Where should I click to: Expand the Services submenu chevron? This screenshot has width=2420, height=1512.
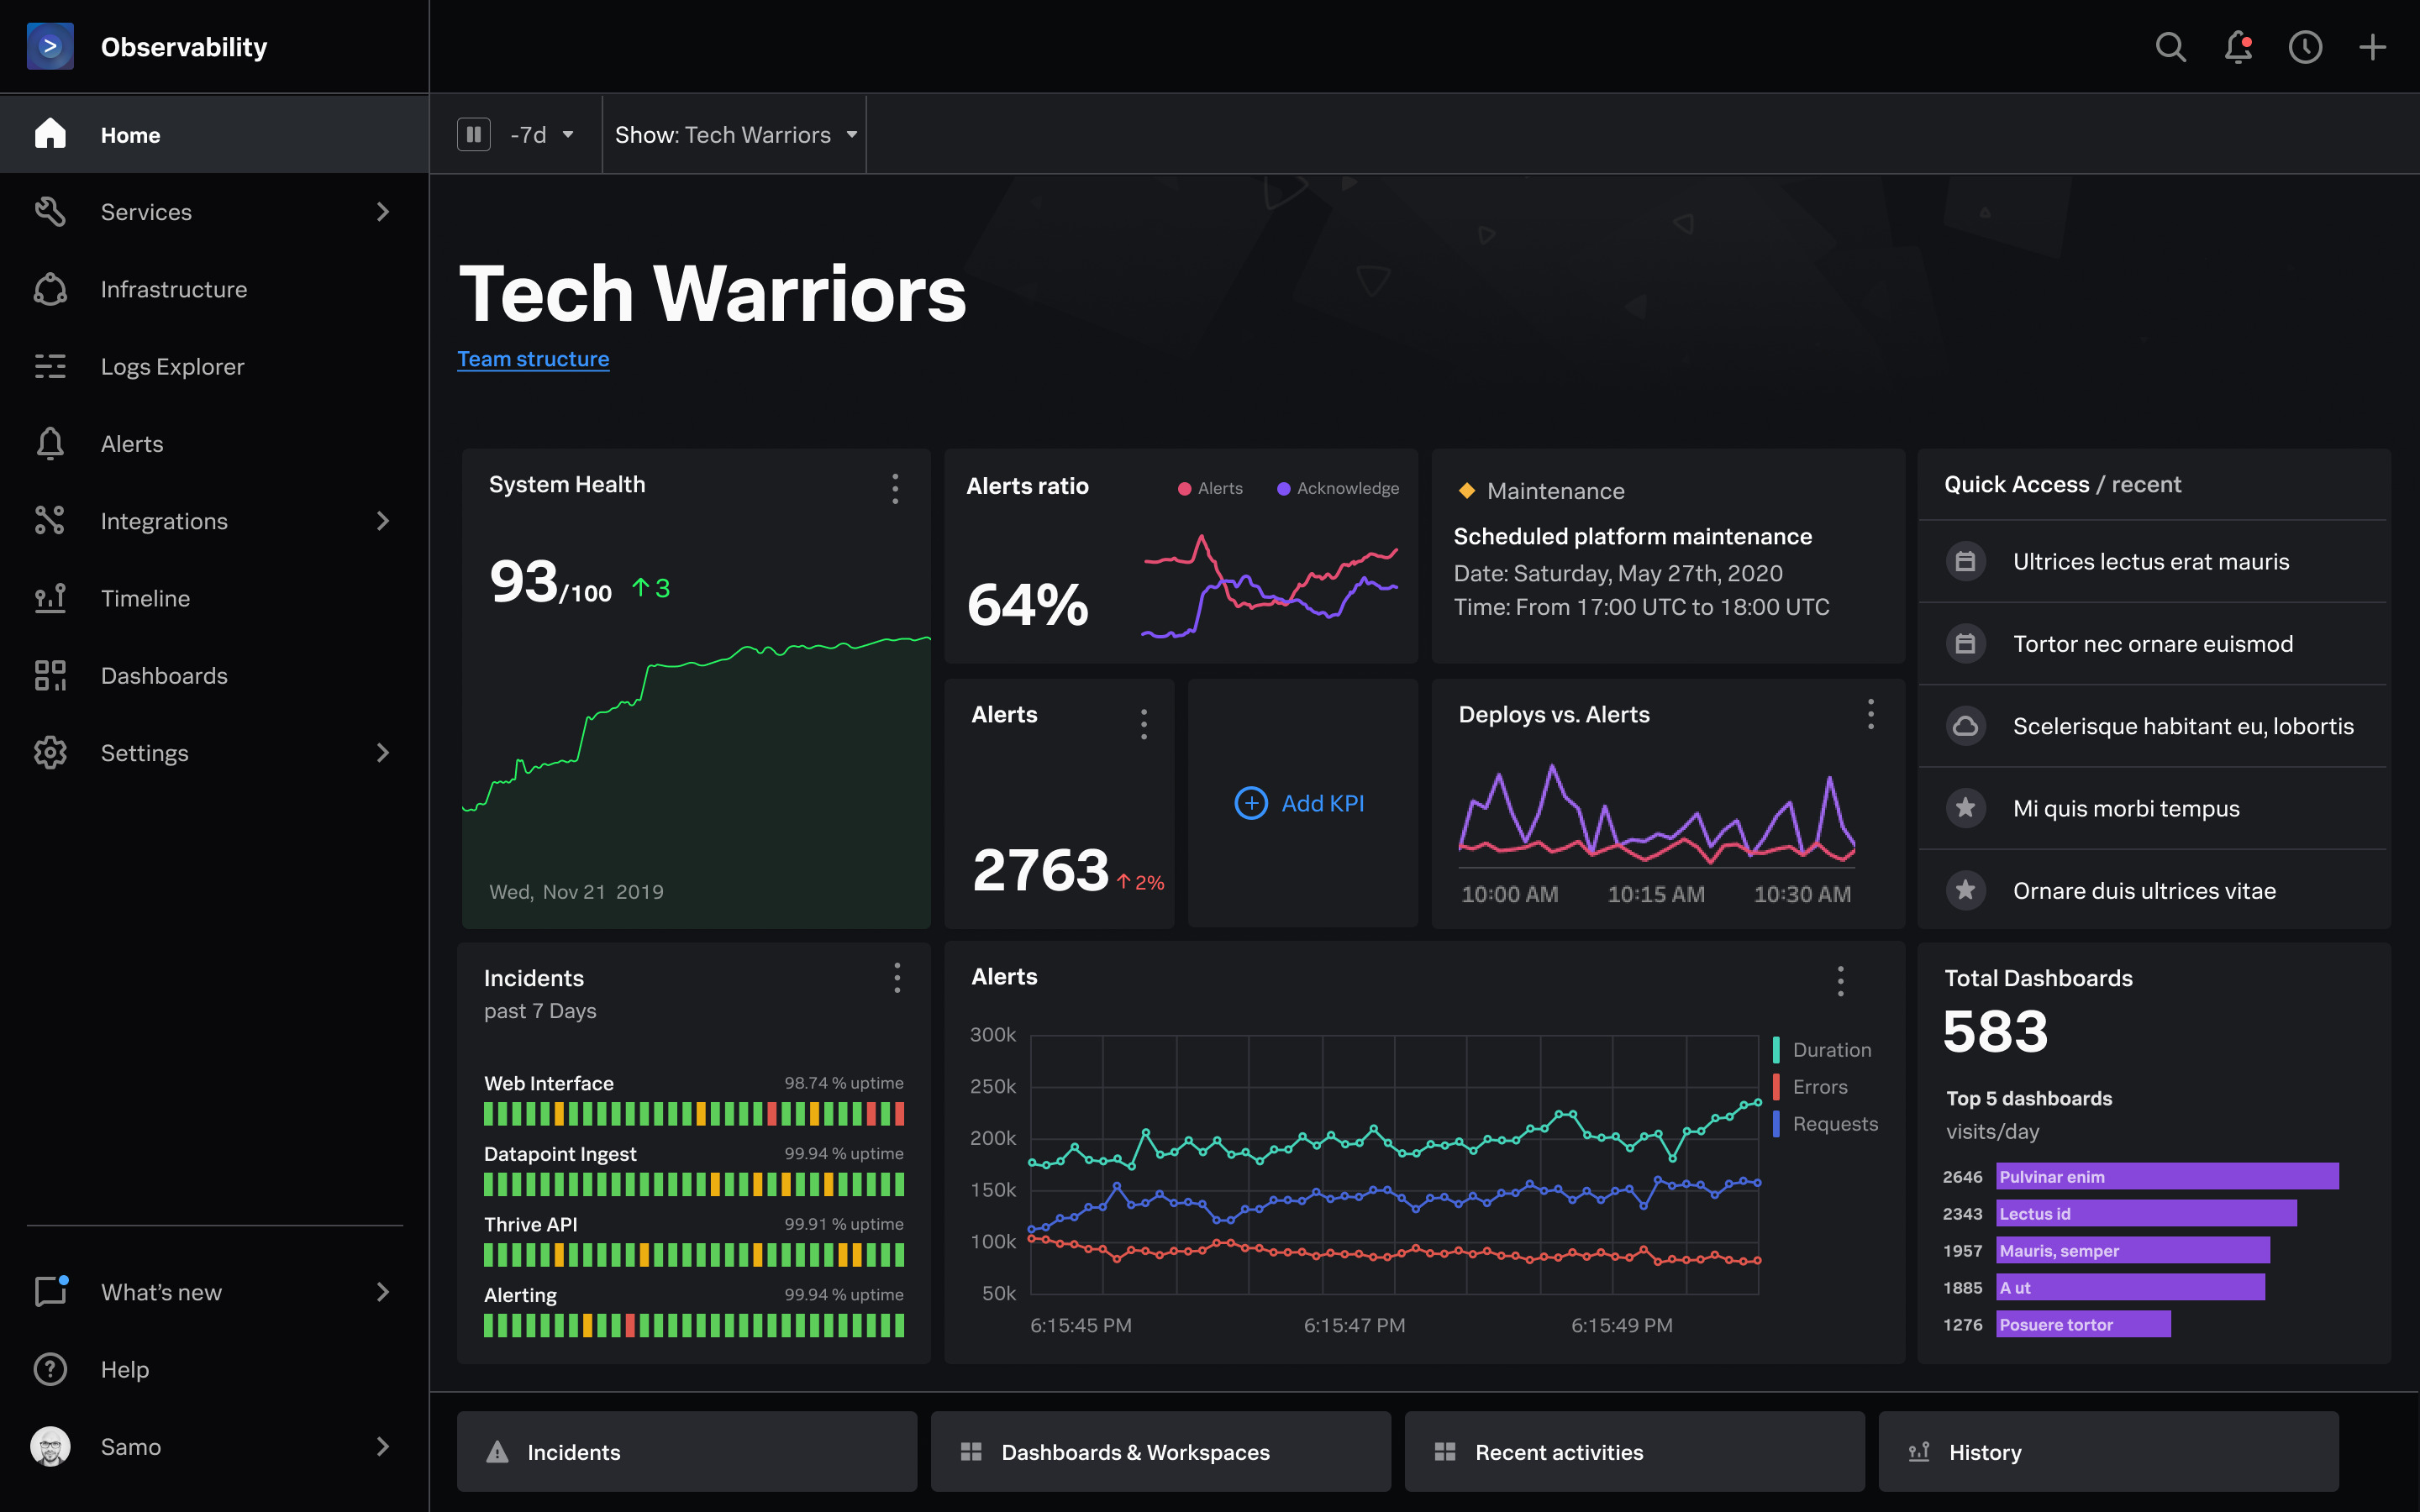click(x=382, y=212)
